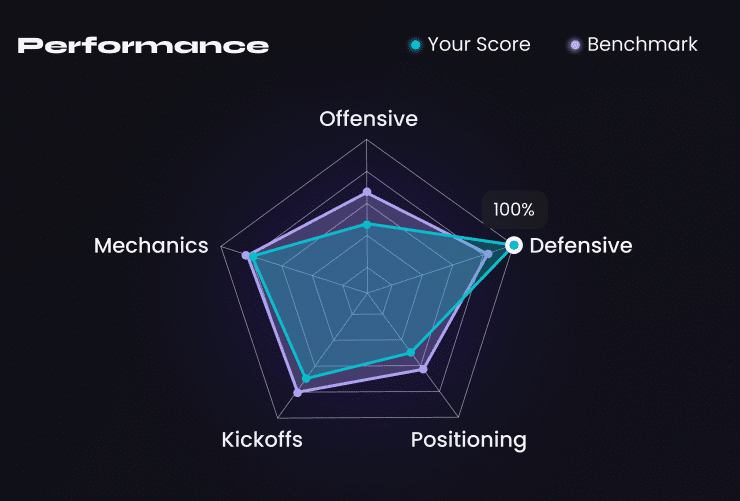Viewport: 740px width, 501px height.
Task: Select the Benchmark point on Offensive axis
Action: click(x=367, y=192)
